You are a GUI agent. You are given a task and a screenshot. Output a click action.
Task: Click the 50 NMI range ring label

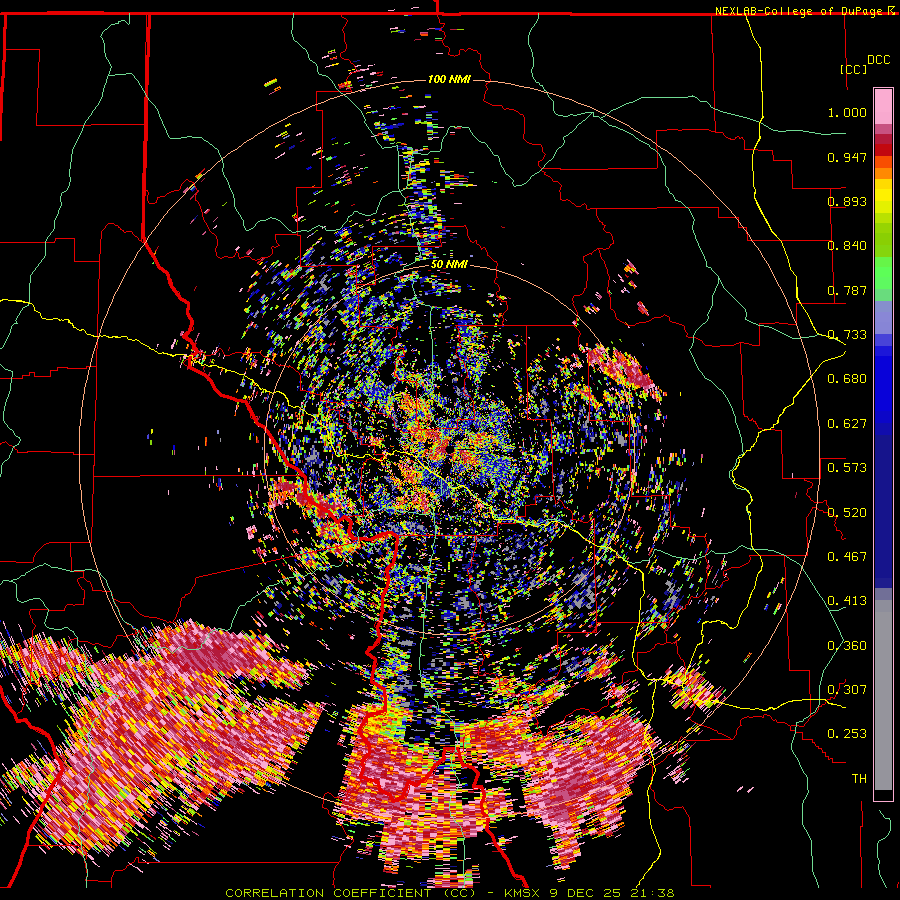click(x=449, y=265)
